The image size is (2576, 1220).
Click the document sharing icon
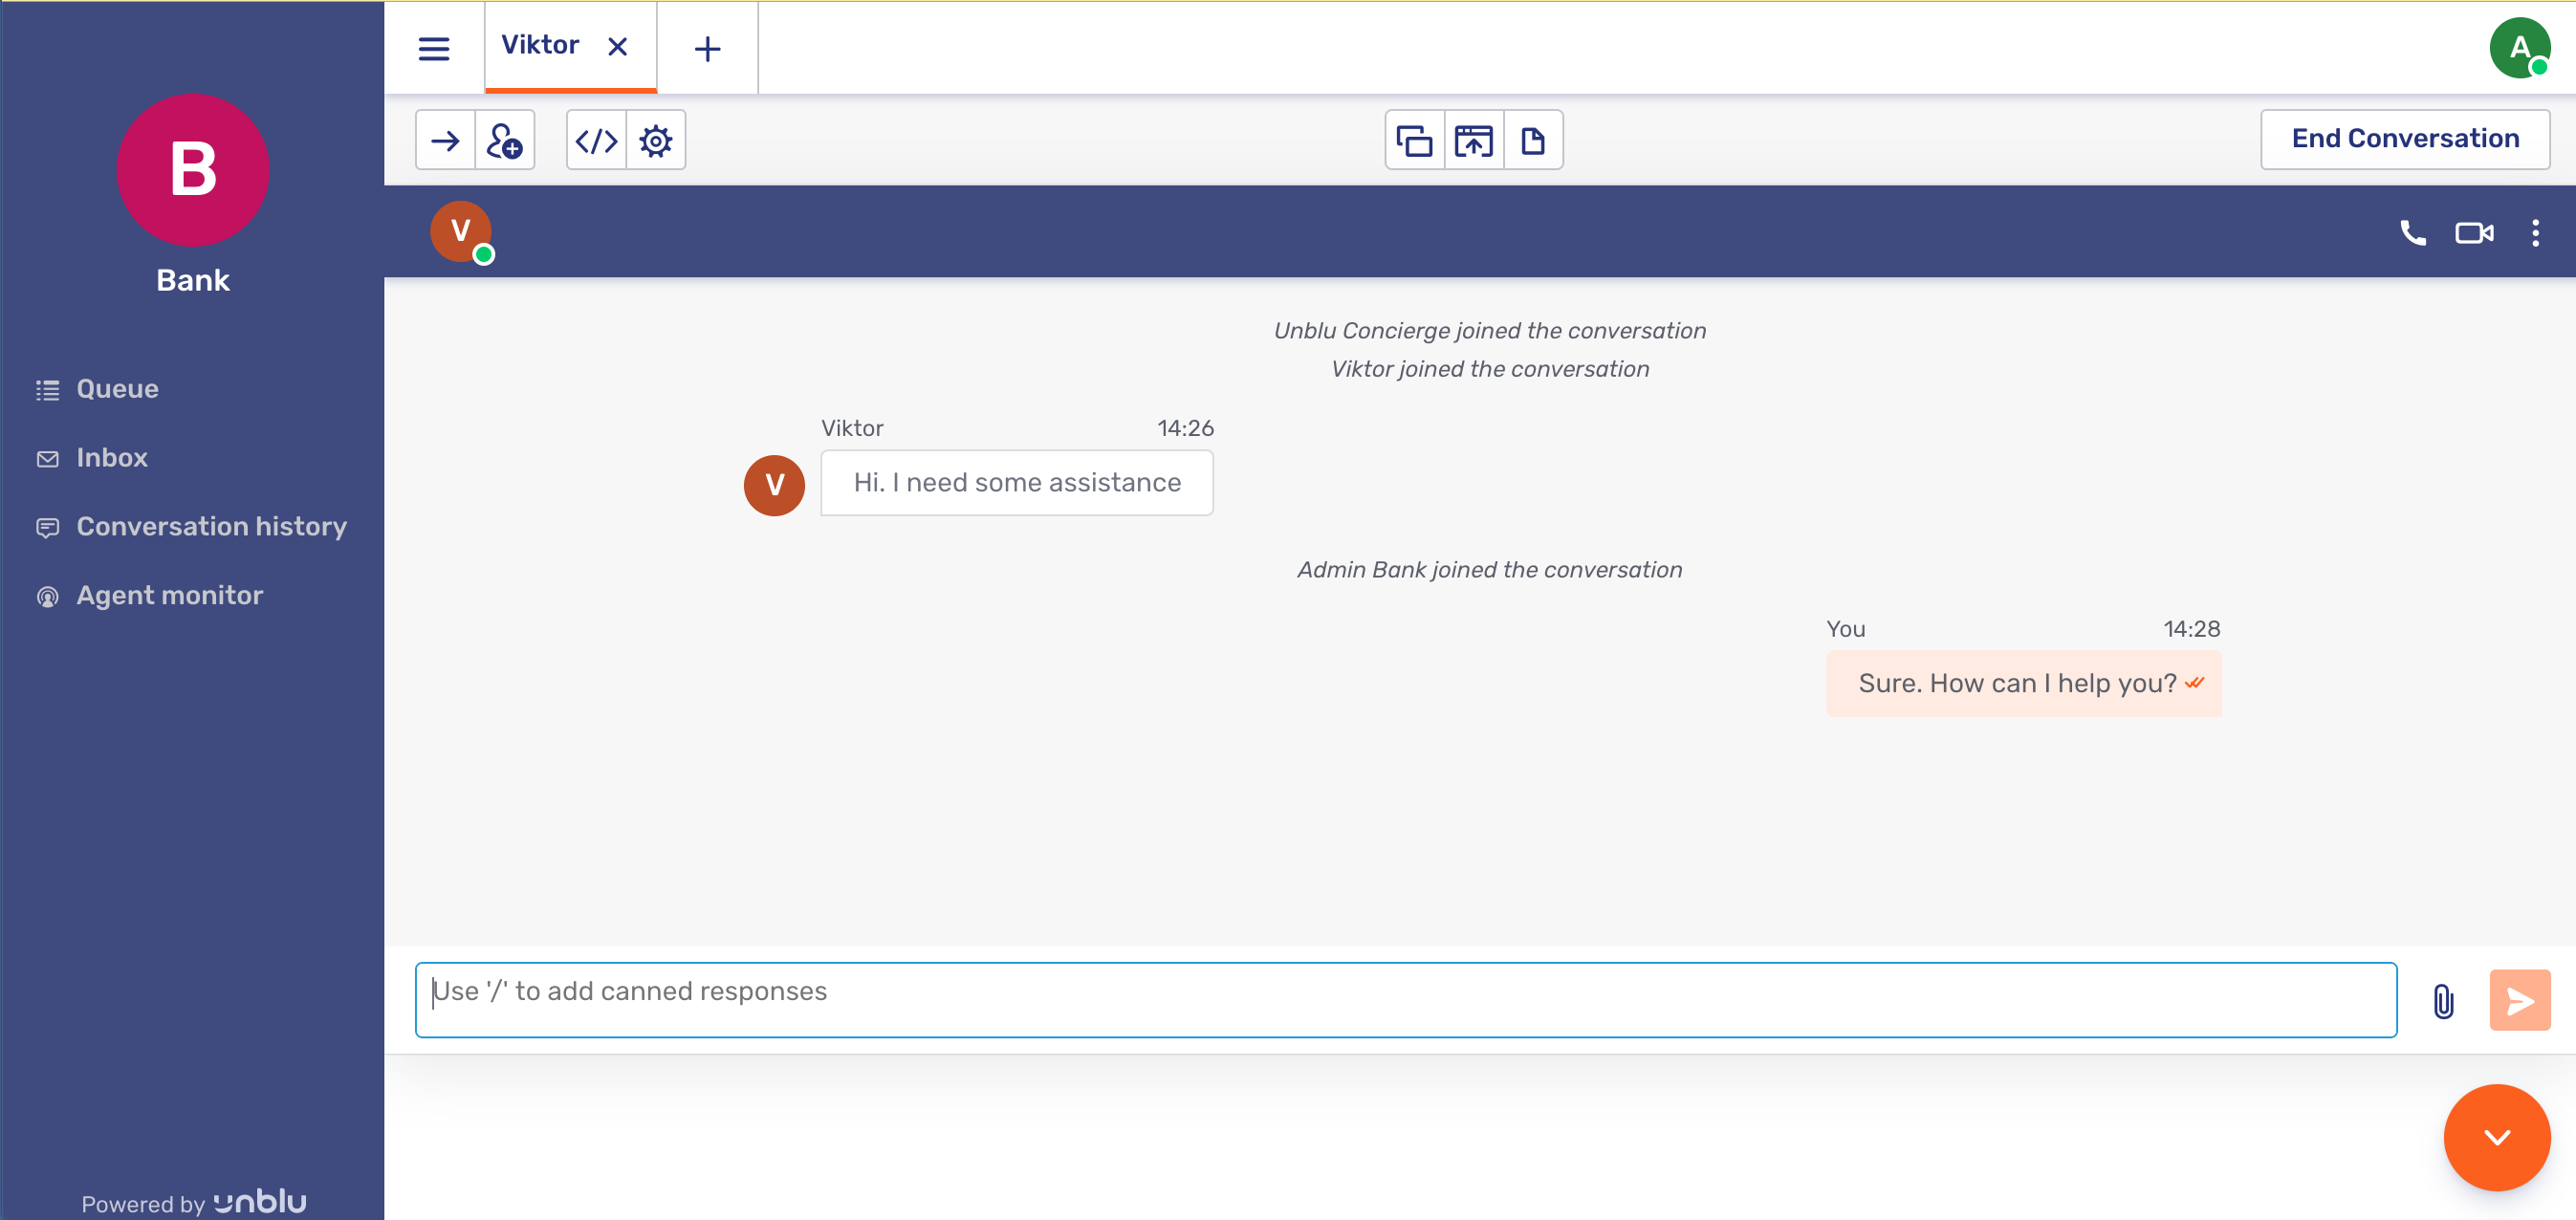click(1532, 140)
